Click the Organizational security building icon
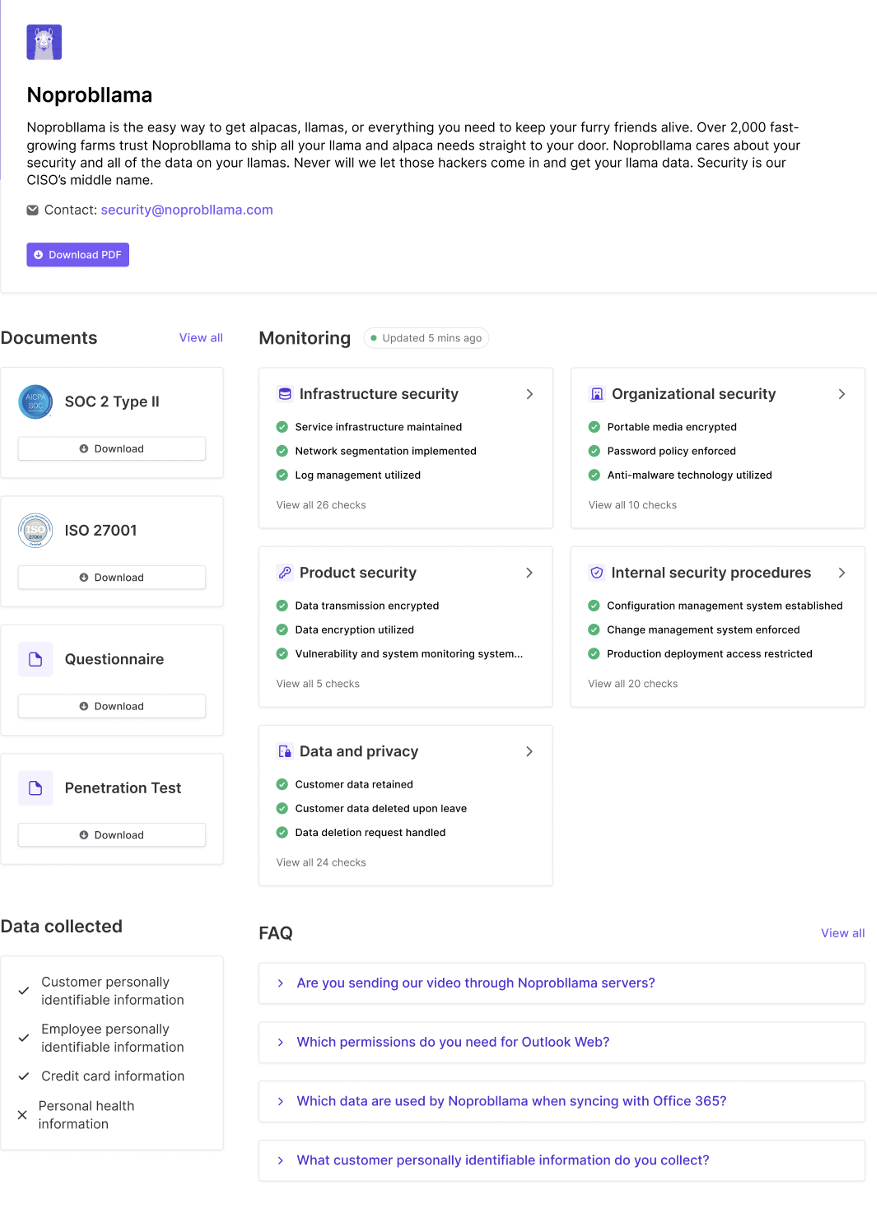 pyautogui.click(x=597, y=394)
